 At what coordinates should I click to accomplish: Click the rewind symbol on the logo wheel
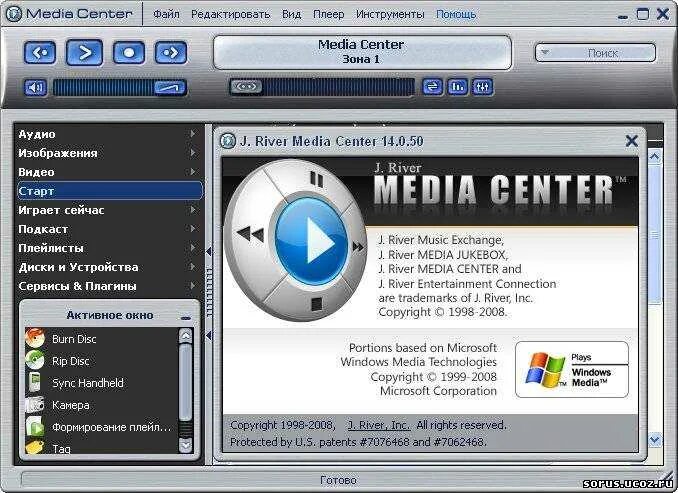250,234
